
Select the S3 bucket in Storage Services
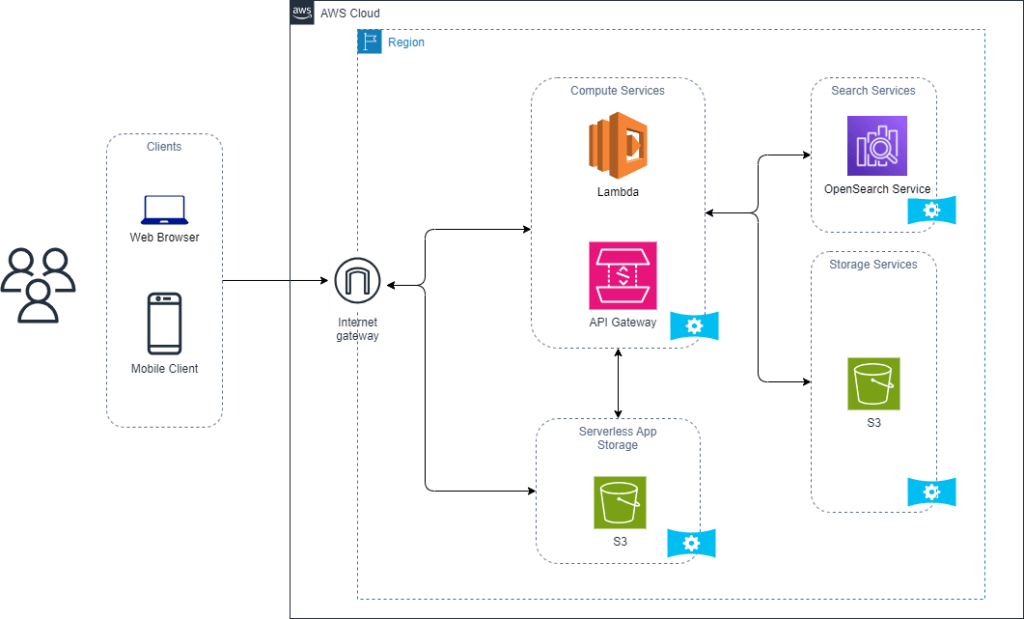click(874, 384)
